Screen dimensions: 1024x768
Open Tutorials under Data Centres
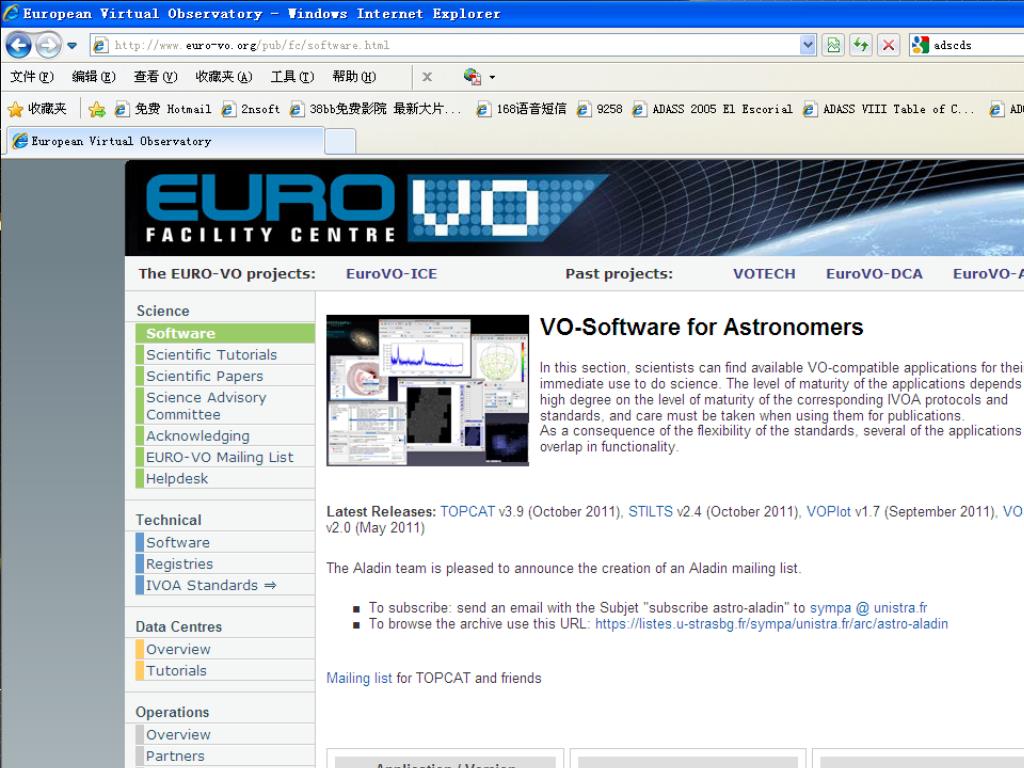point(176,671)
